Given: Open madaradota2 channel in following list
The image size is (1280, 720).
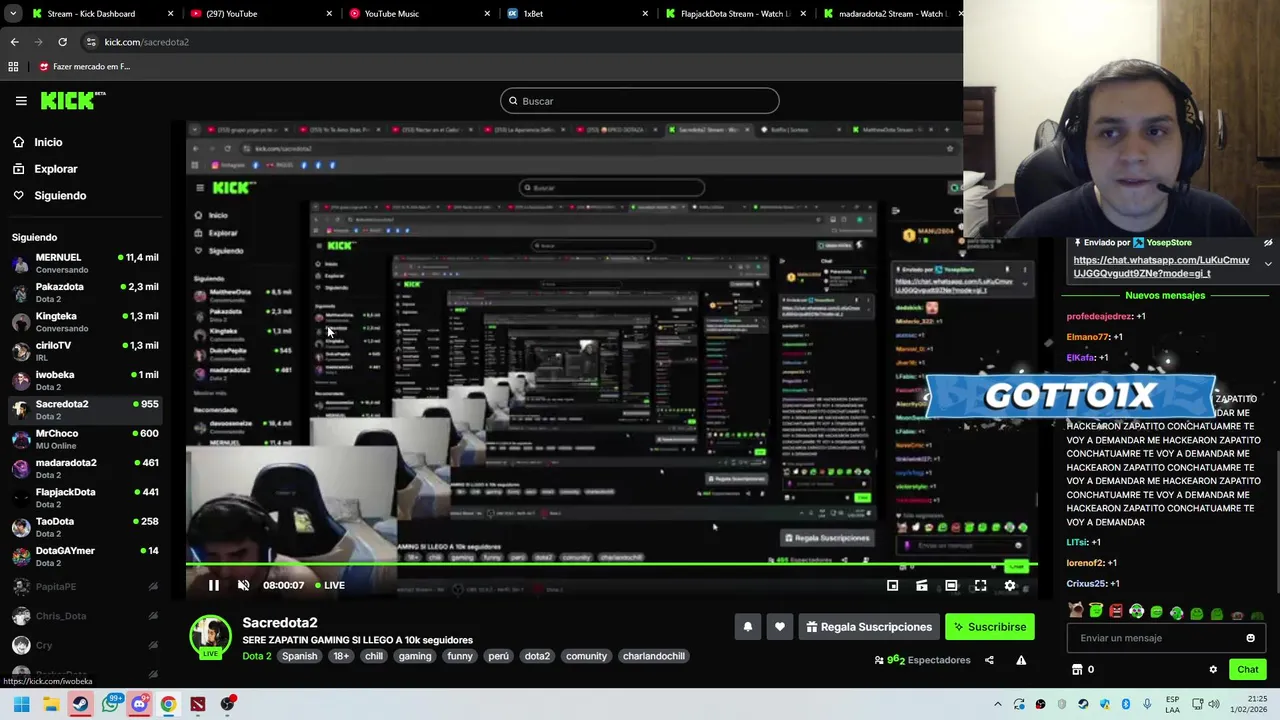Looking at the screenshot, I should 85,468.
